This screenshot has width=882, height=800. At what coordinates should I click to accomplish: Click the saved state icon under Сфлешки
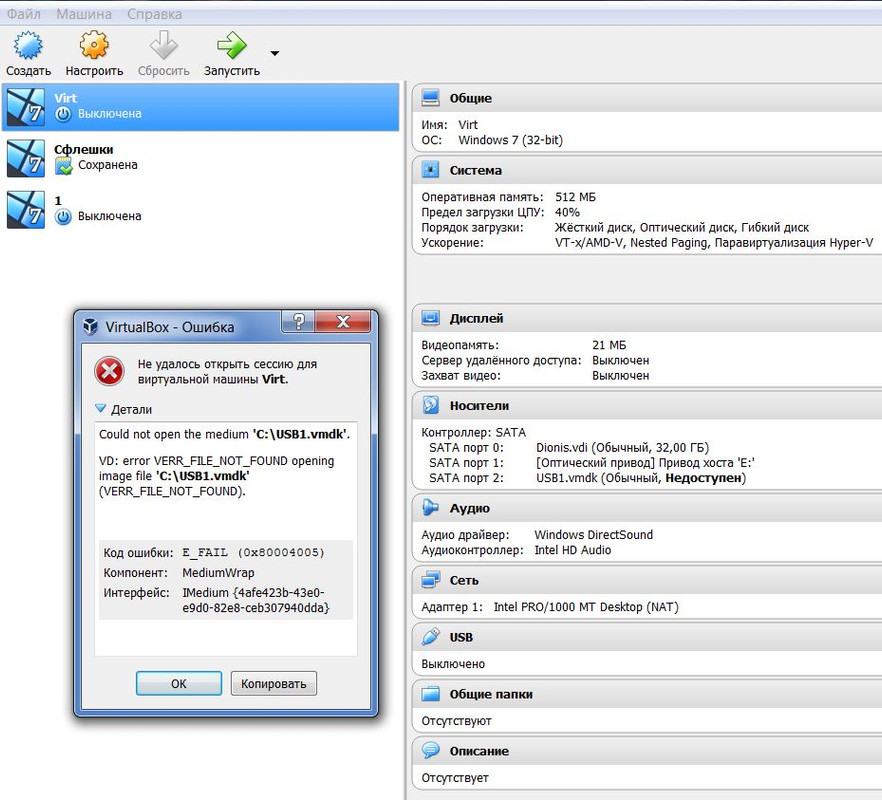[x=64, y=166]
